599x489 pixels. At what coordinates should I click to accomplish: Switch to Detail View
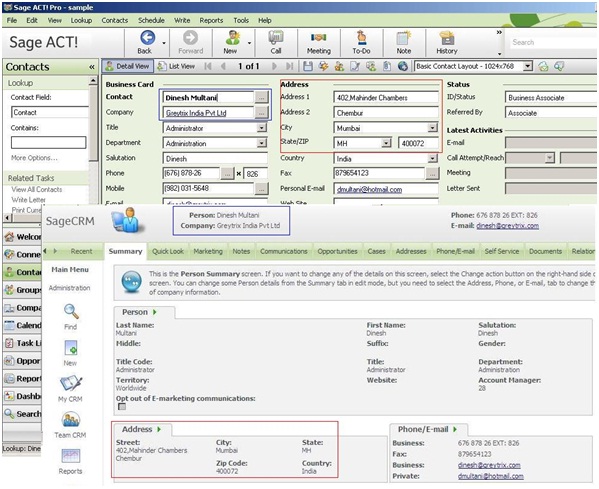pos(128,66)
